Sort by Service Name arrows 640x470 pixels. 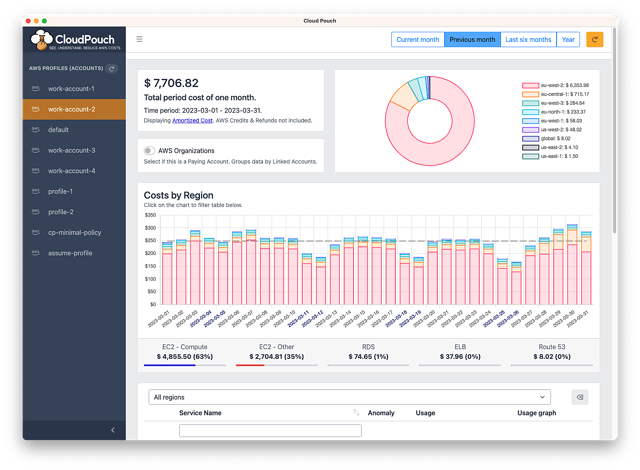[x=356, y=413]
